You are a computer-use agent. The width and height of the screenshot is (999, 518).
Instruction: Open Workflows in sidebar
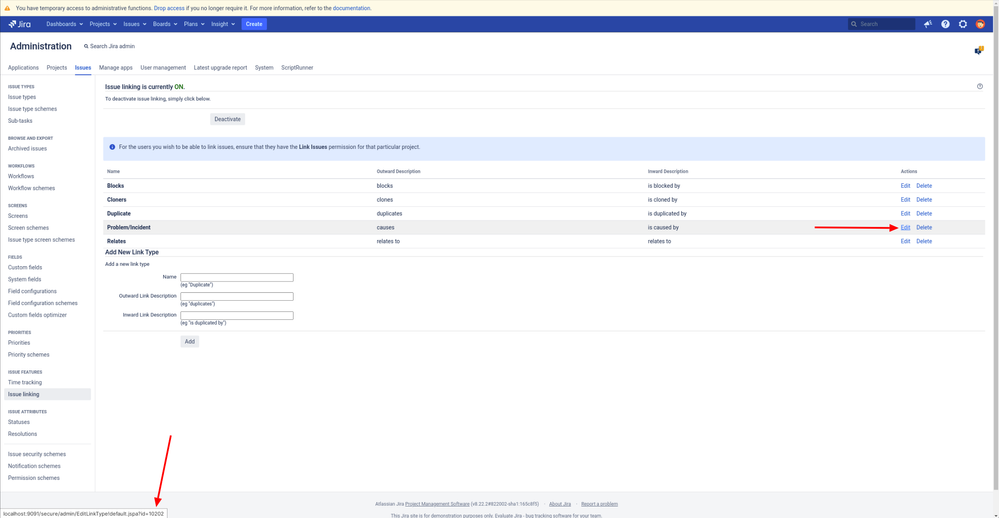tap(21, 176)
